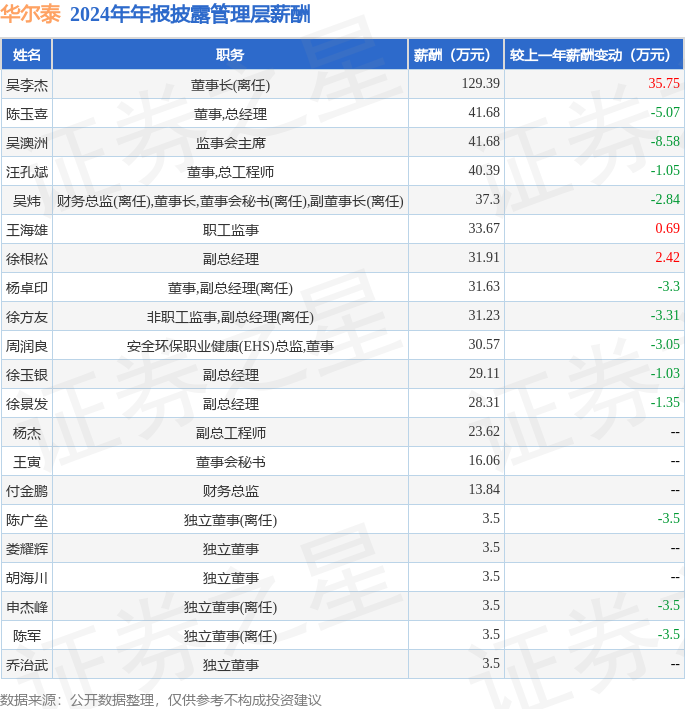Click the 较上一年薪酬变动（万元） header
Viewport: 685px width, 709px height.
click(594, 55)
